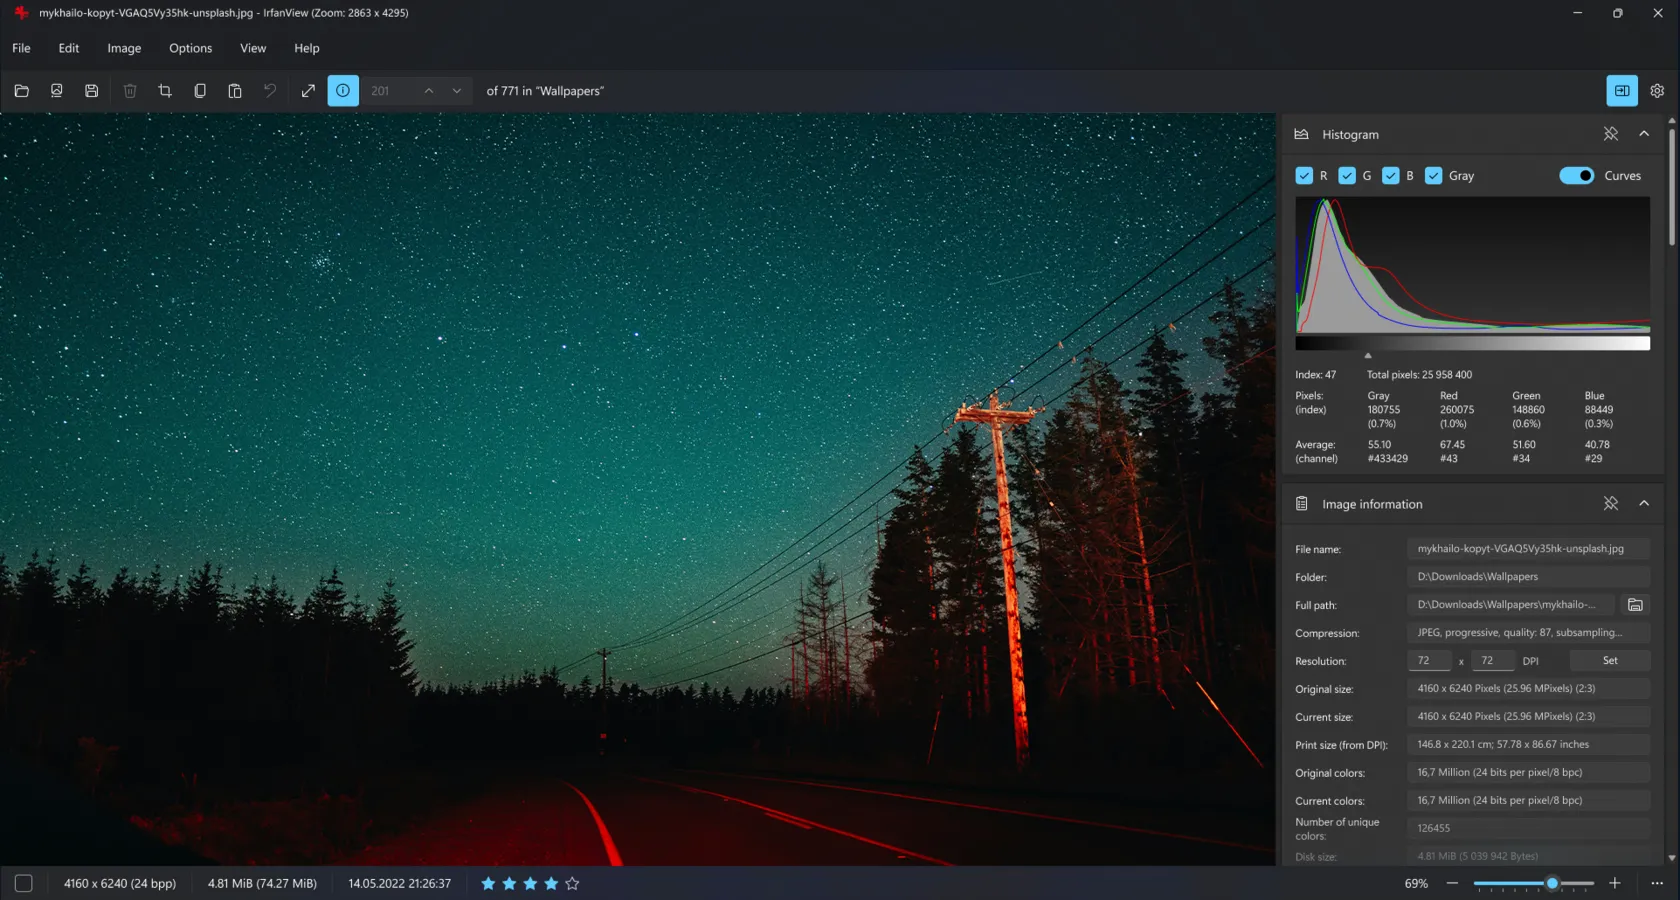Delete the image using the trash icon
The image size is (1680, 900).
(130, 91)
